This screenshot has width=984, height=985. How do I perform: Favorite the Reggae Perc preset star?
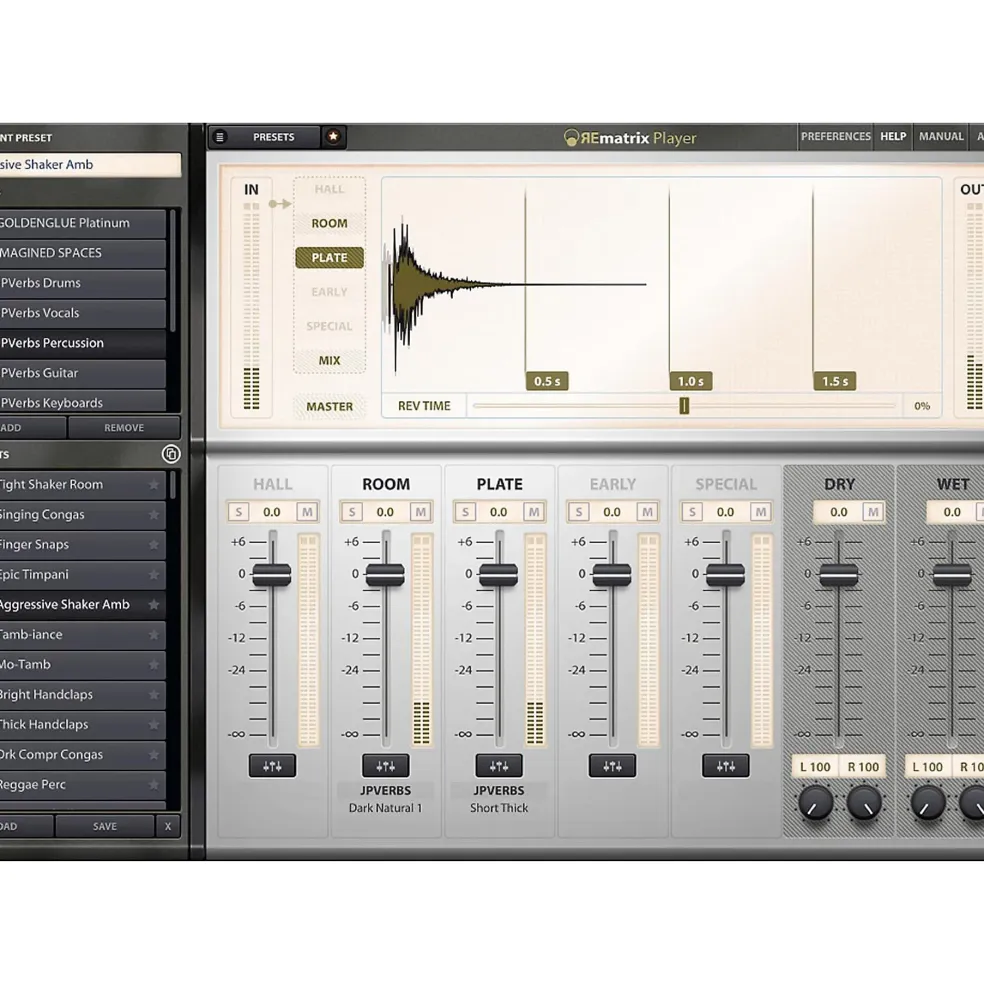click(153, 785)
